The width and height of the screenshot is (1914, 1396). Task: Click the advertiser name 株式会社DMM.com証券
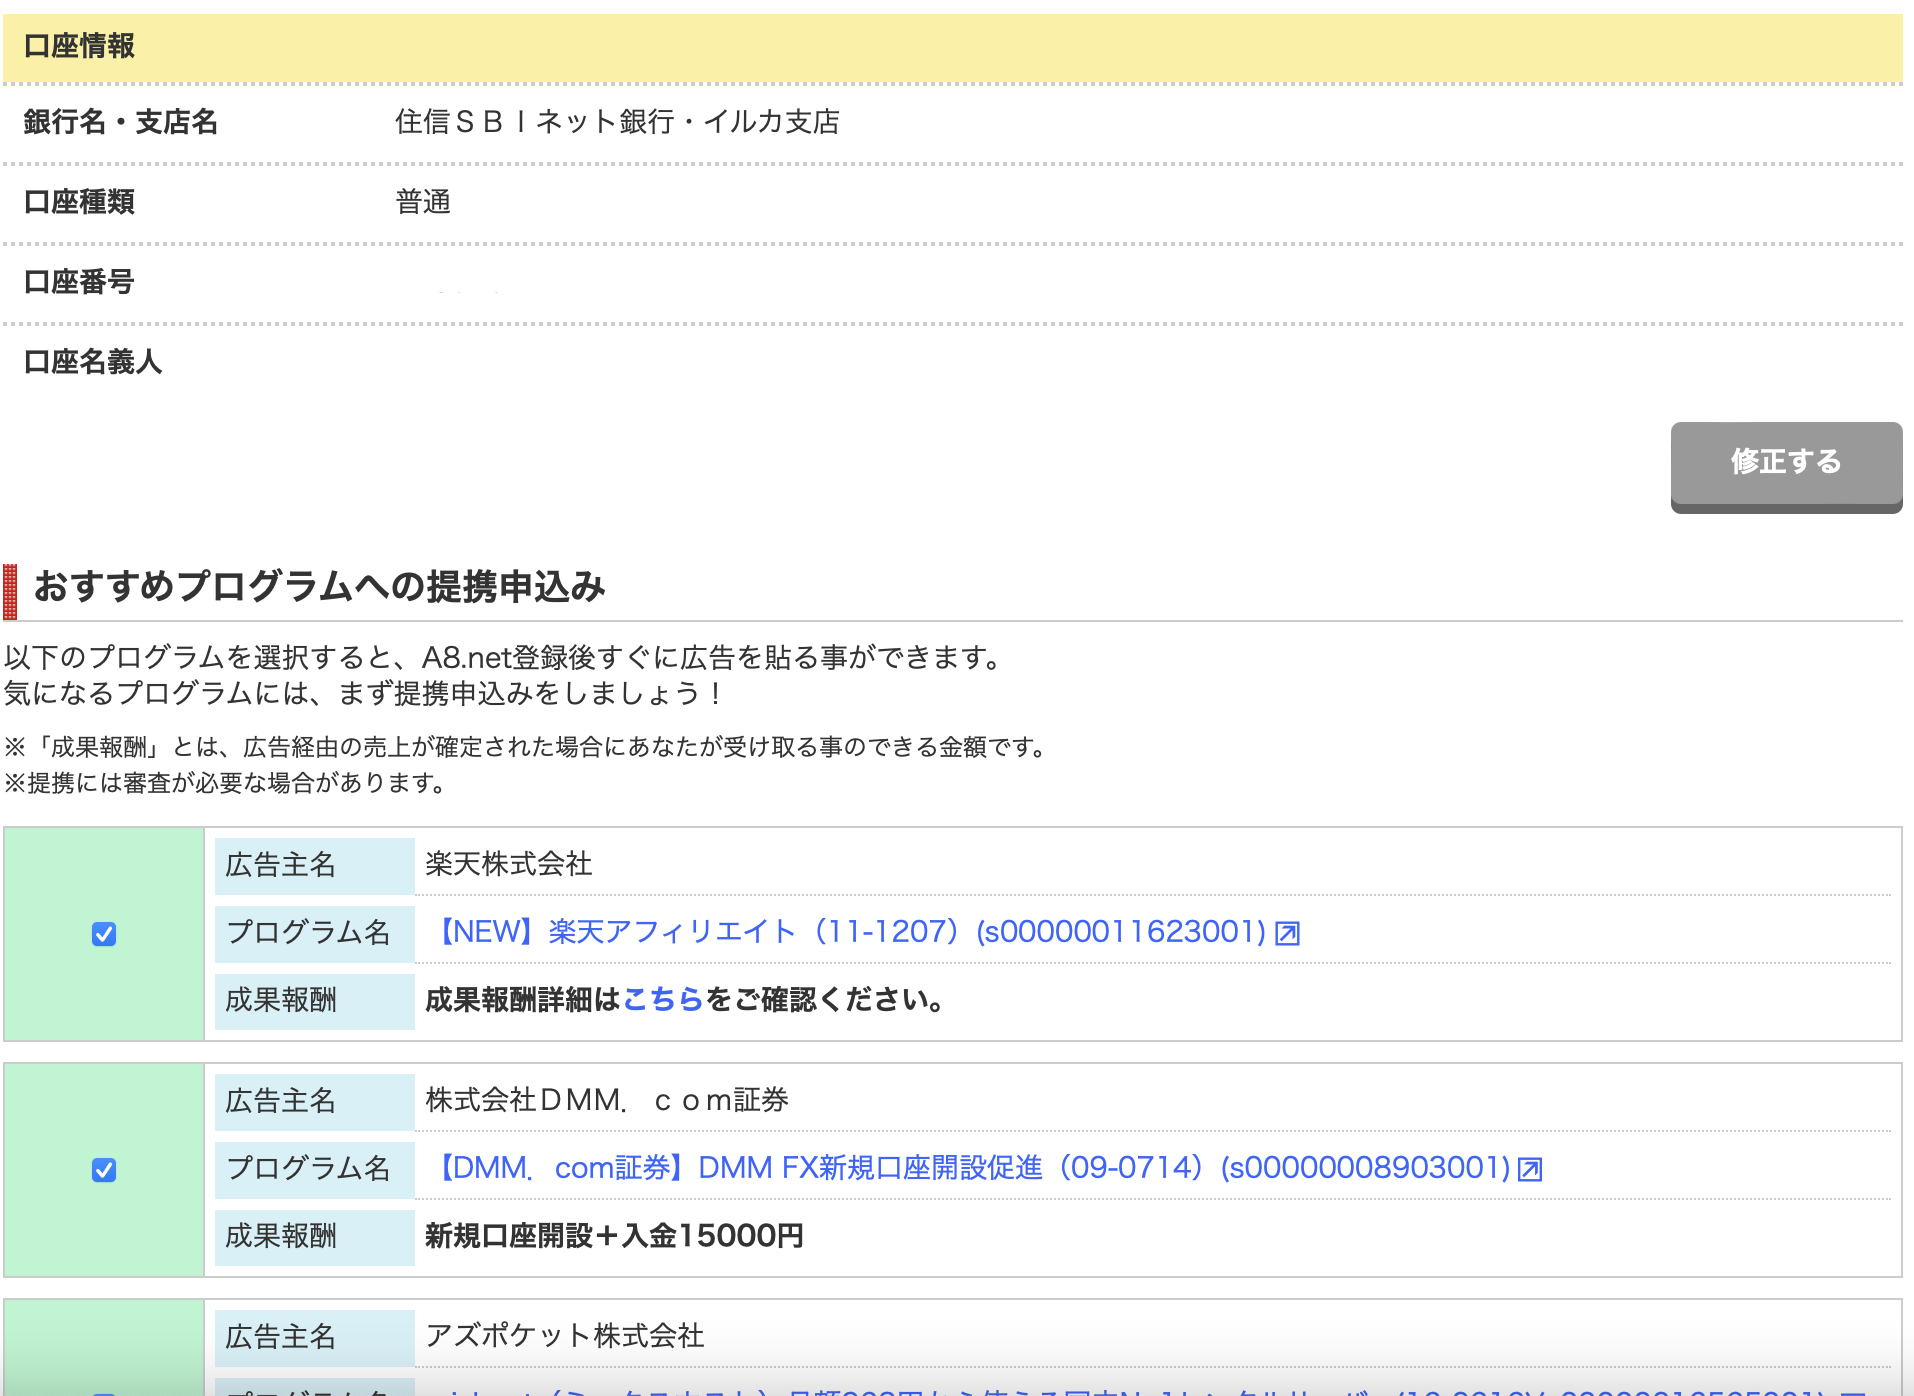tap(607, 1100)
